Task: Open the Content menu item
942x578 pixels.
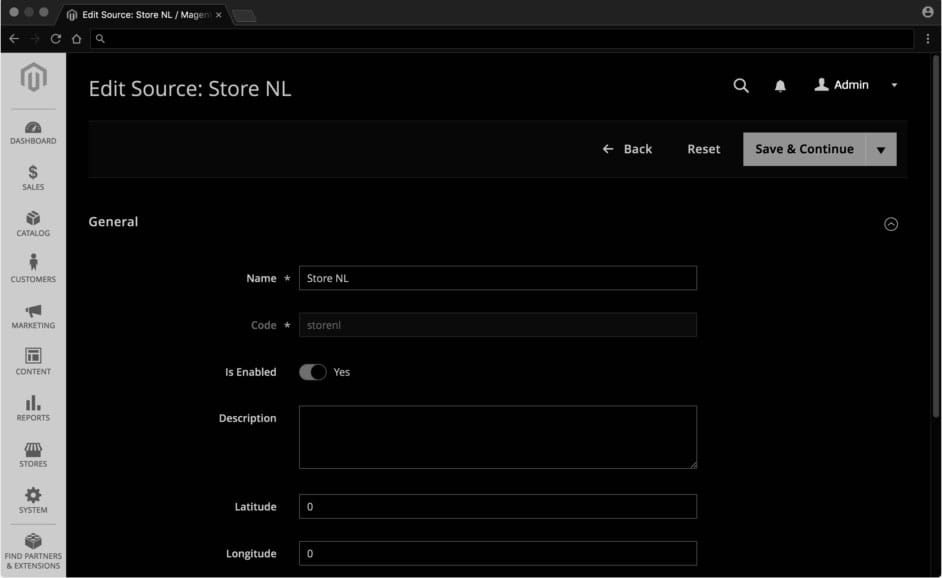Action: (33, 361)
